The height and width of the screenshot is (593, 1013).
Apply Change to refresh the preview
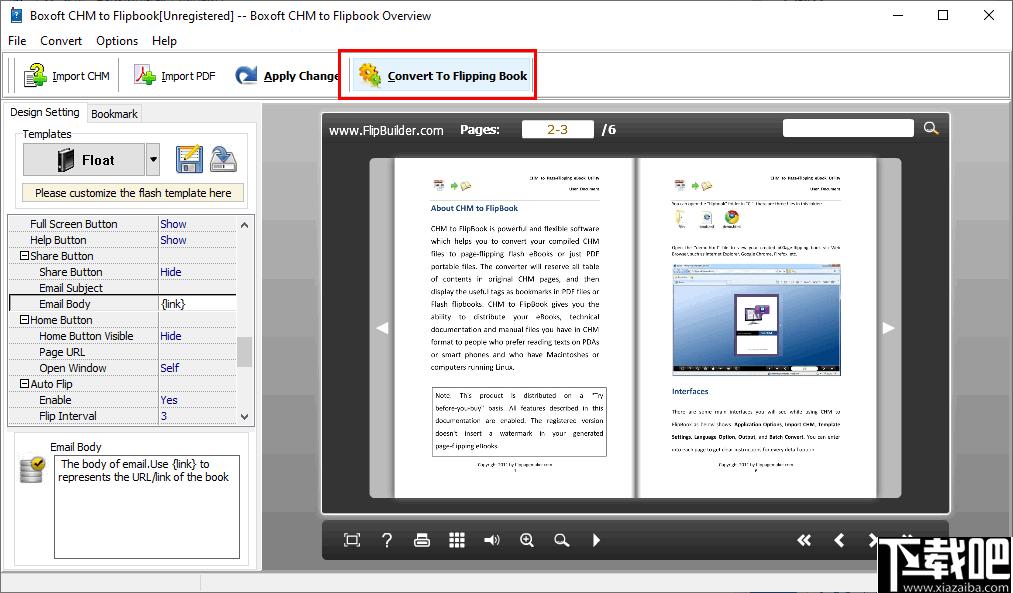click(x=286, y=76)
